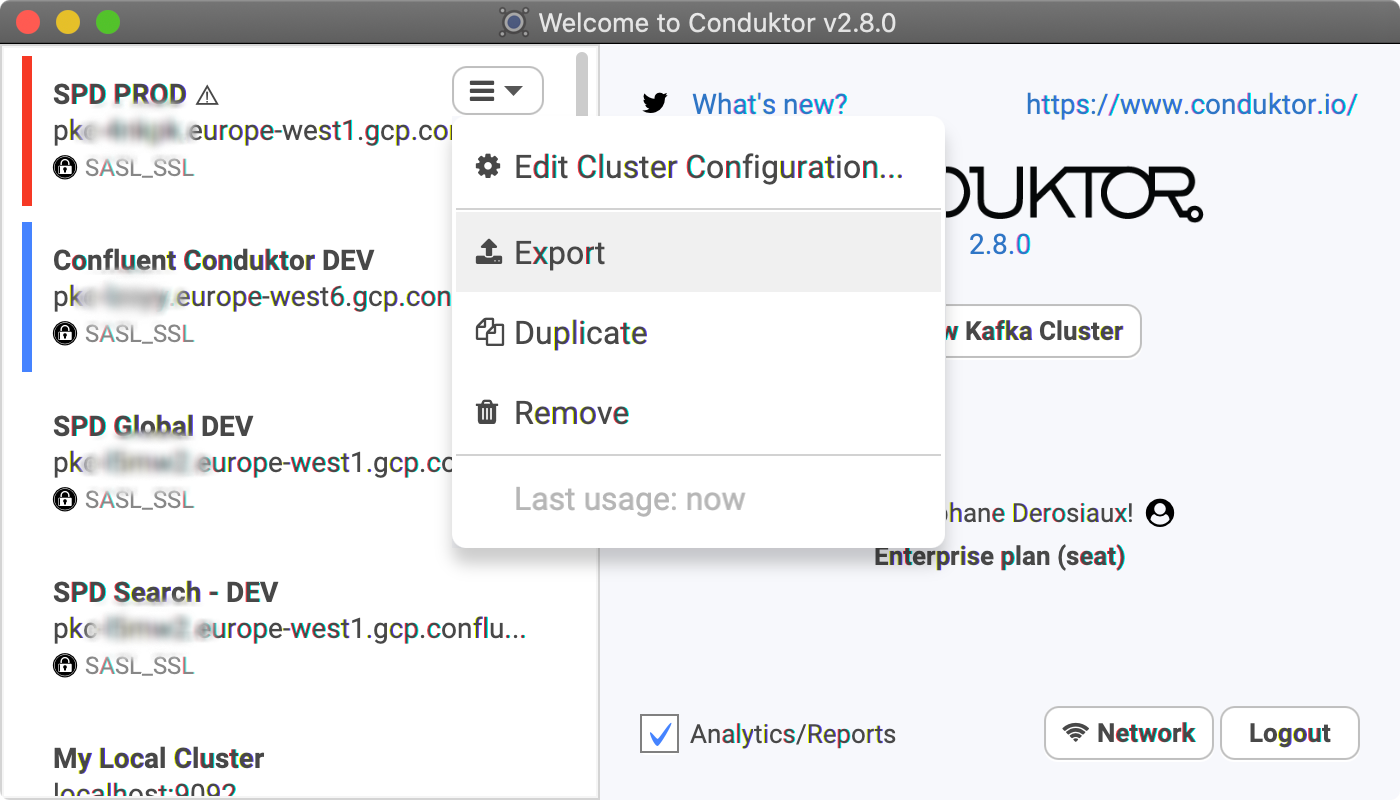This screenshot has width=1400, height=800.
Task: Open the SPD PROD cluster hamburger menu
Action: tap(498, 91)
